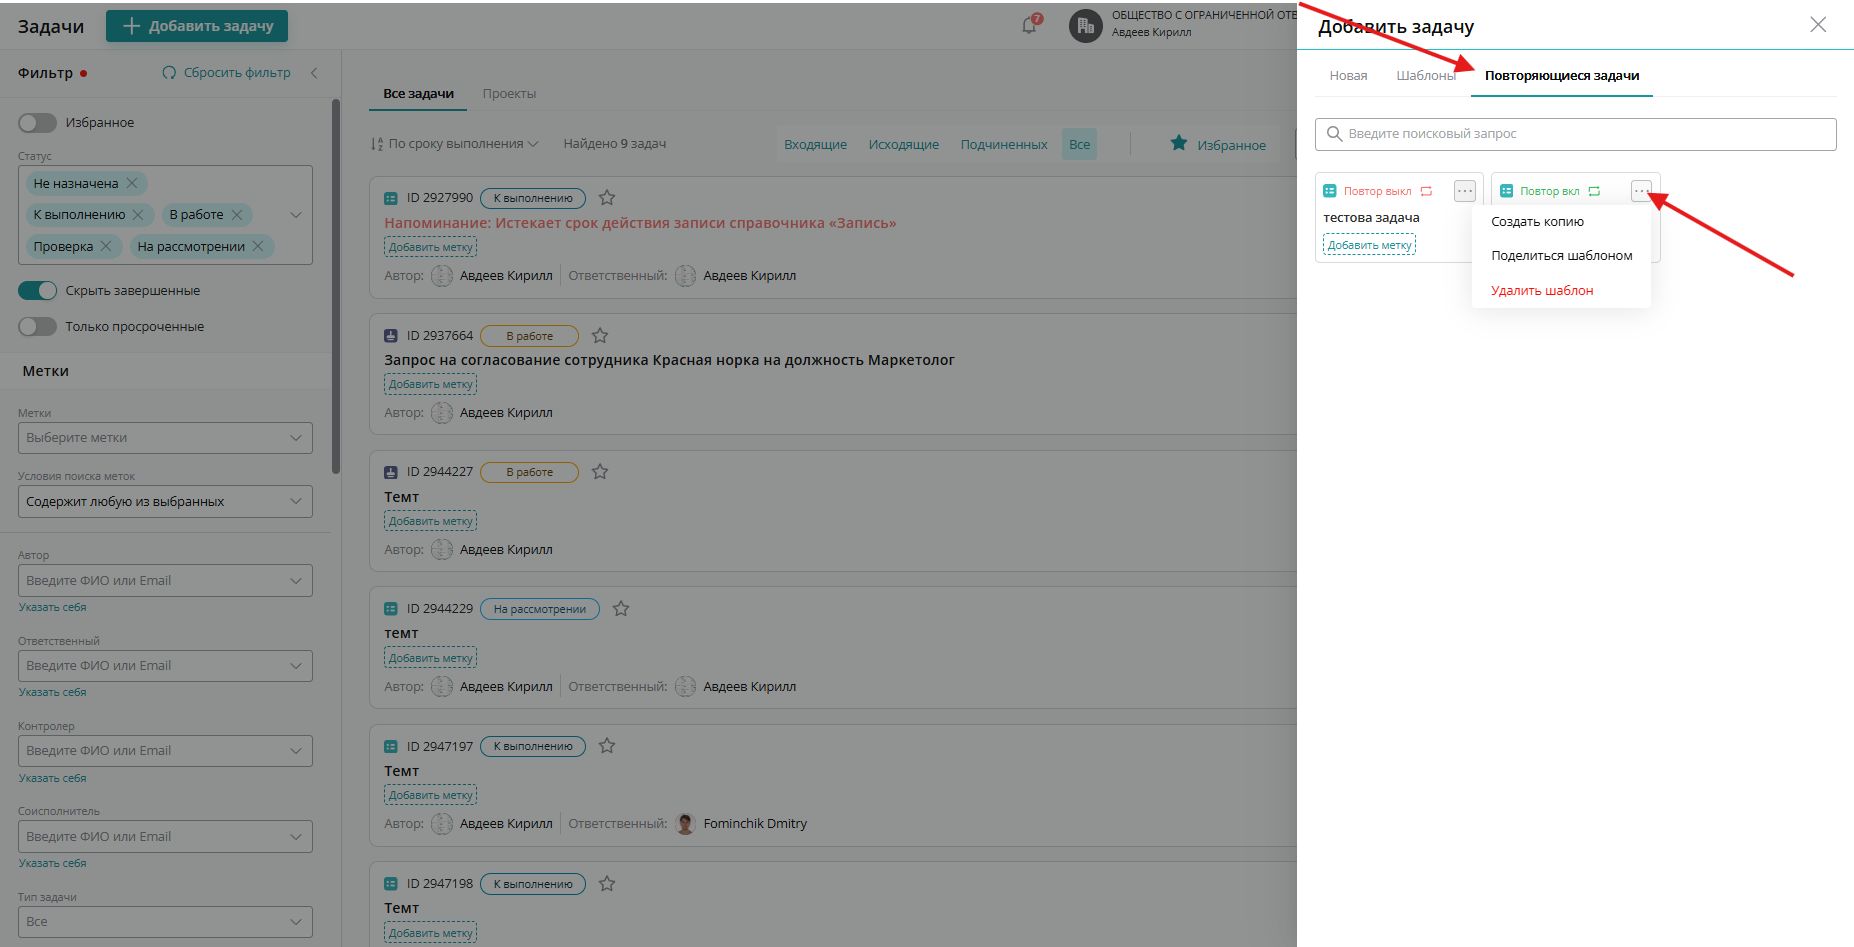Viewport: 1854px width, 947px height.
Task: Click the green repeat icon on «Повтор вкл» card
Action: click(x=1594, y=191)
